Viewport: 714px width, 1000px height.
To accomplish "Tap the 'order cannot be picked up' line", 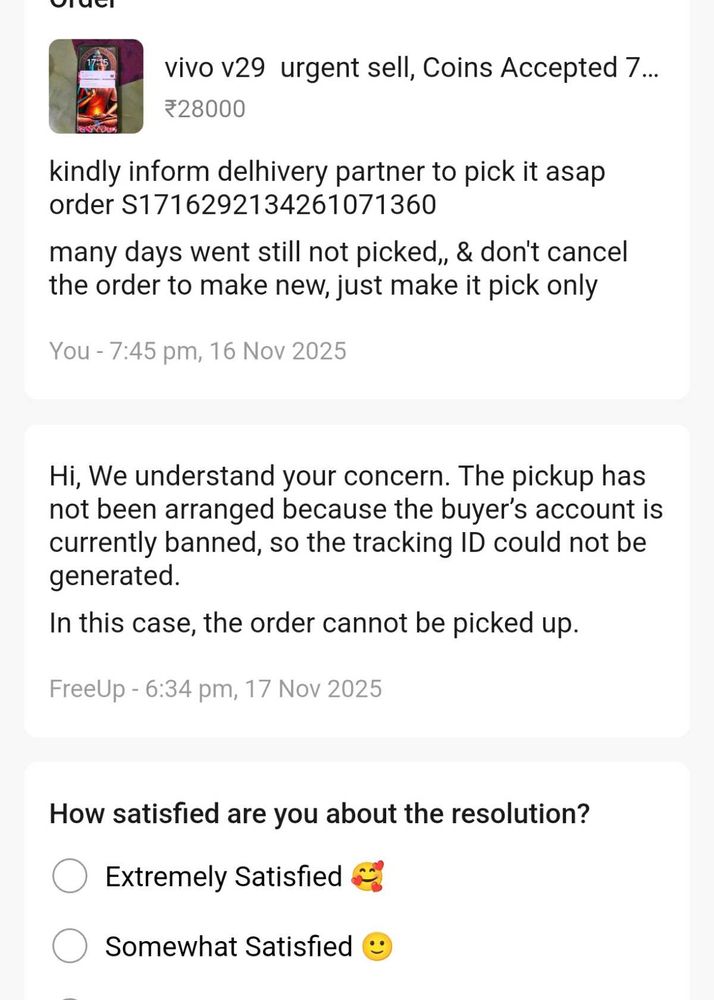I will point(314,623).
